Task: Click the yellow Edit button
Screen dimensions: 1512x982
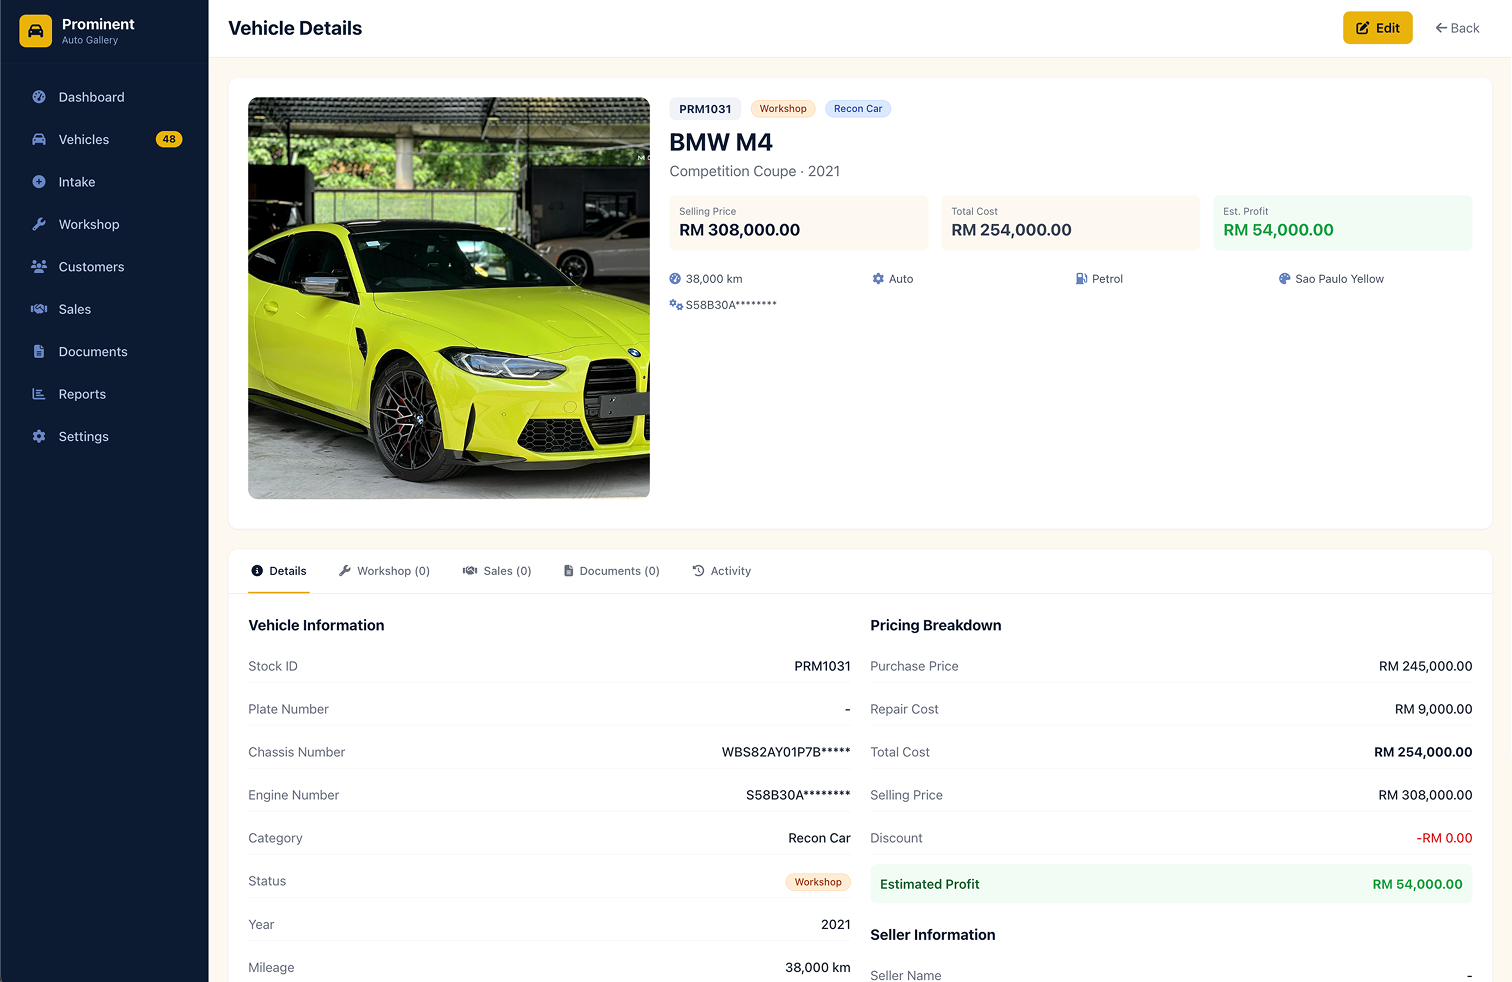Action: tap(1377, 28)
